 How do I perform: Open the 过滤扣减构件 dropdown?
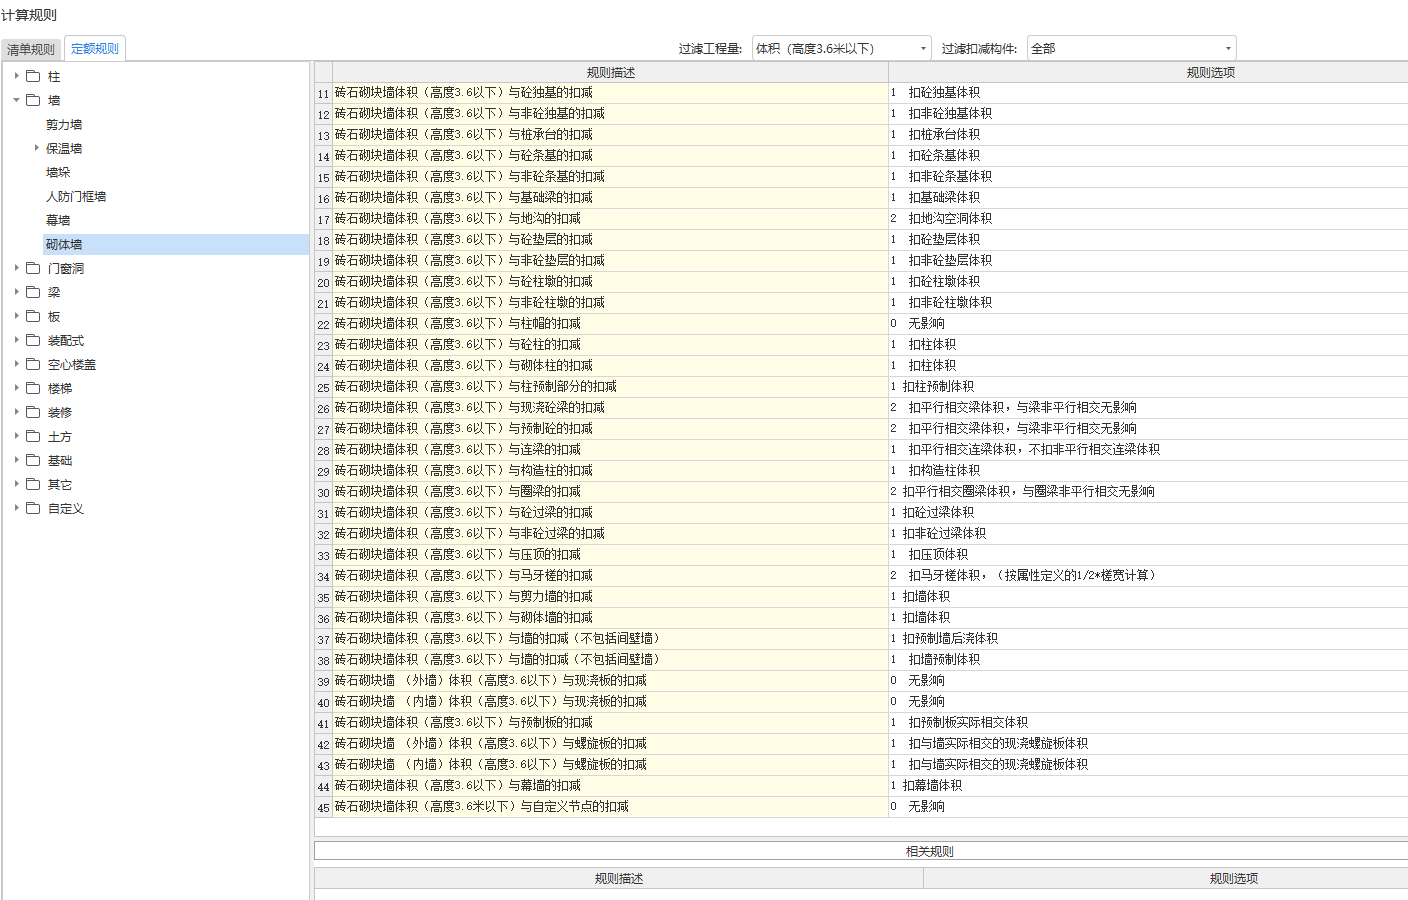(1131, 48)
